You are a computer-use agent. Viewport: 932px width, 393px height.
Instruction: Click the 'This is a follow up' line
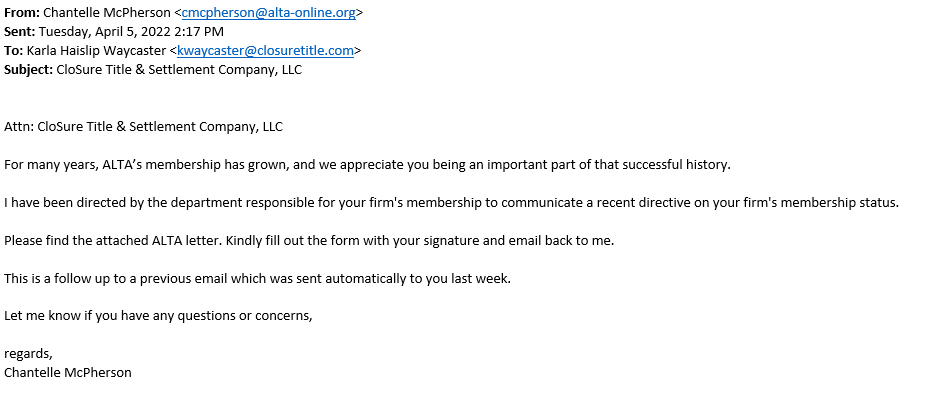(x=257, y=278)
